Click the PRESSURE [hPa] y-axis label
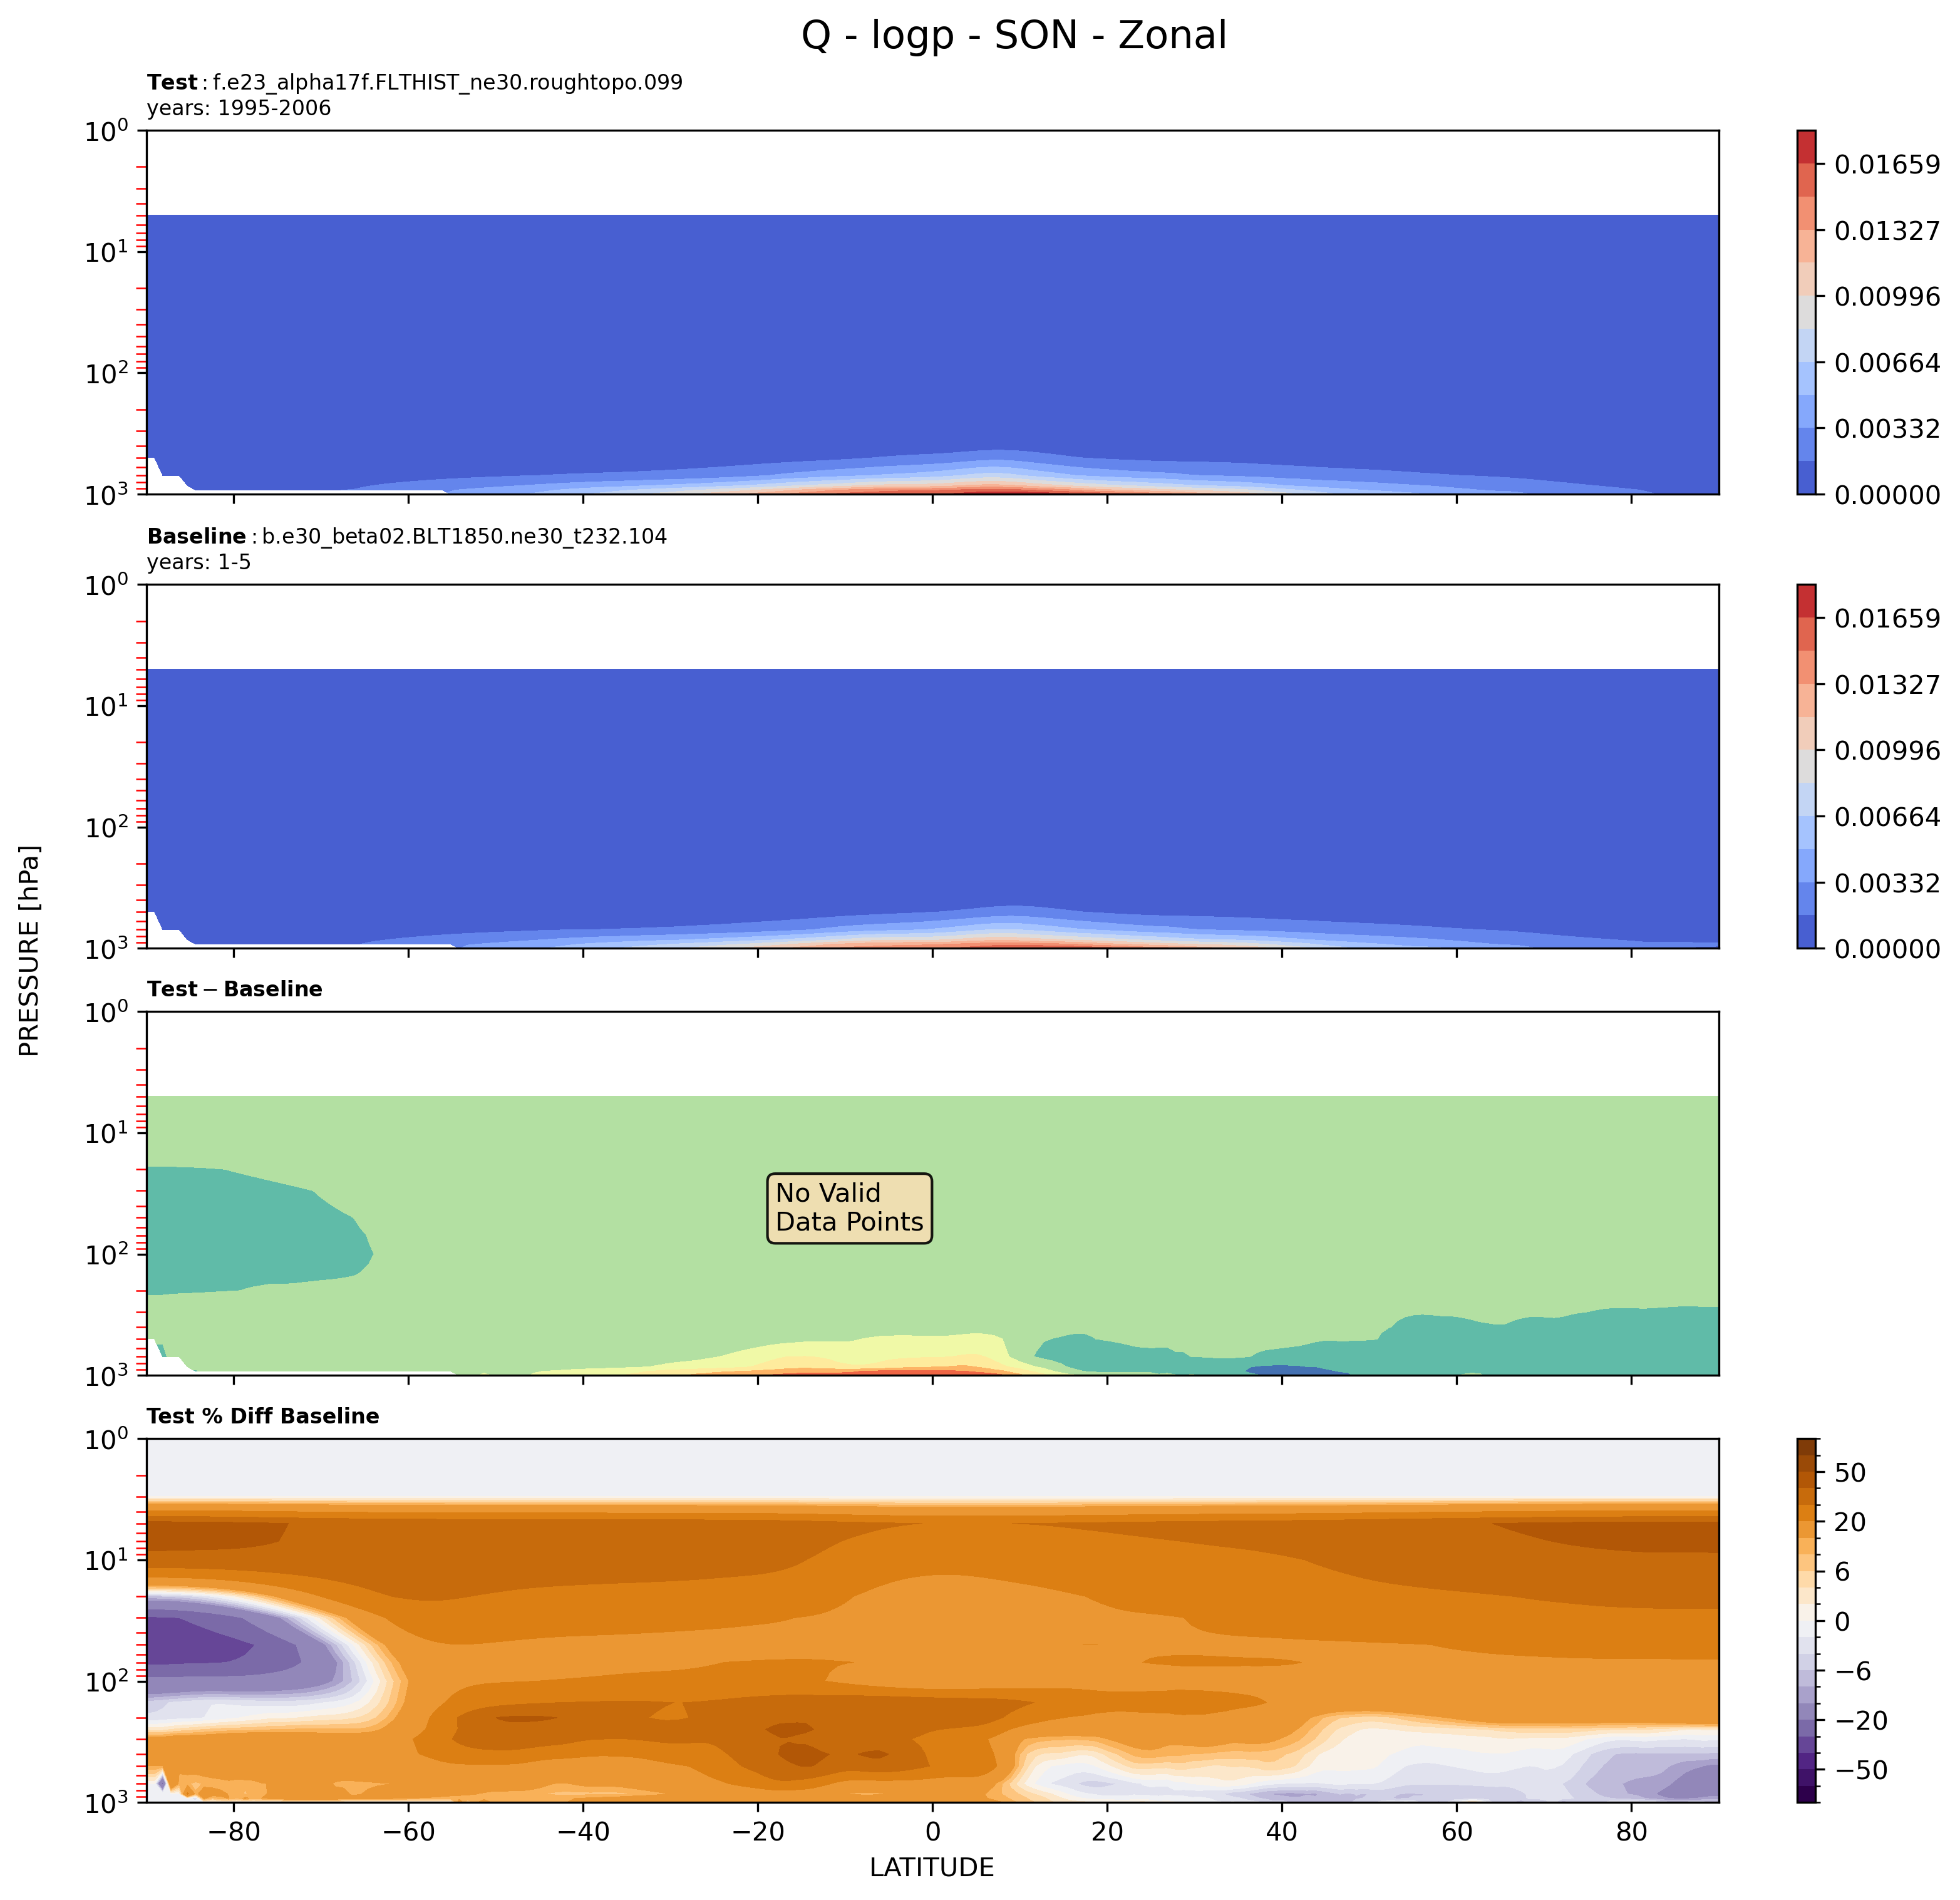The height and width of the screenshot is (1900, 1960). [x=30, y=951]
